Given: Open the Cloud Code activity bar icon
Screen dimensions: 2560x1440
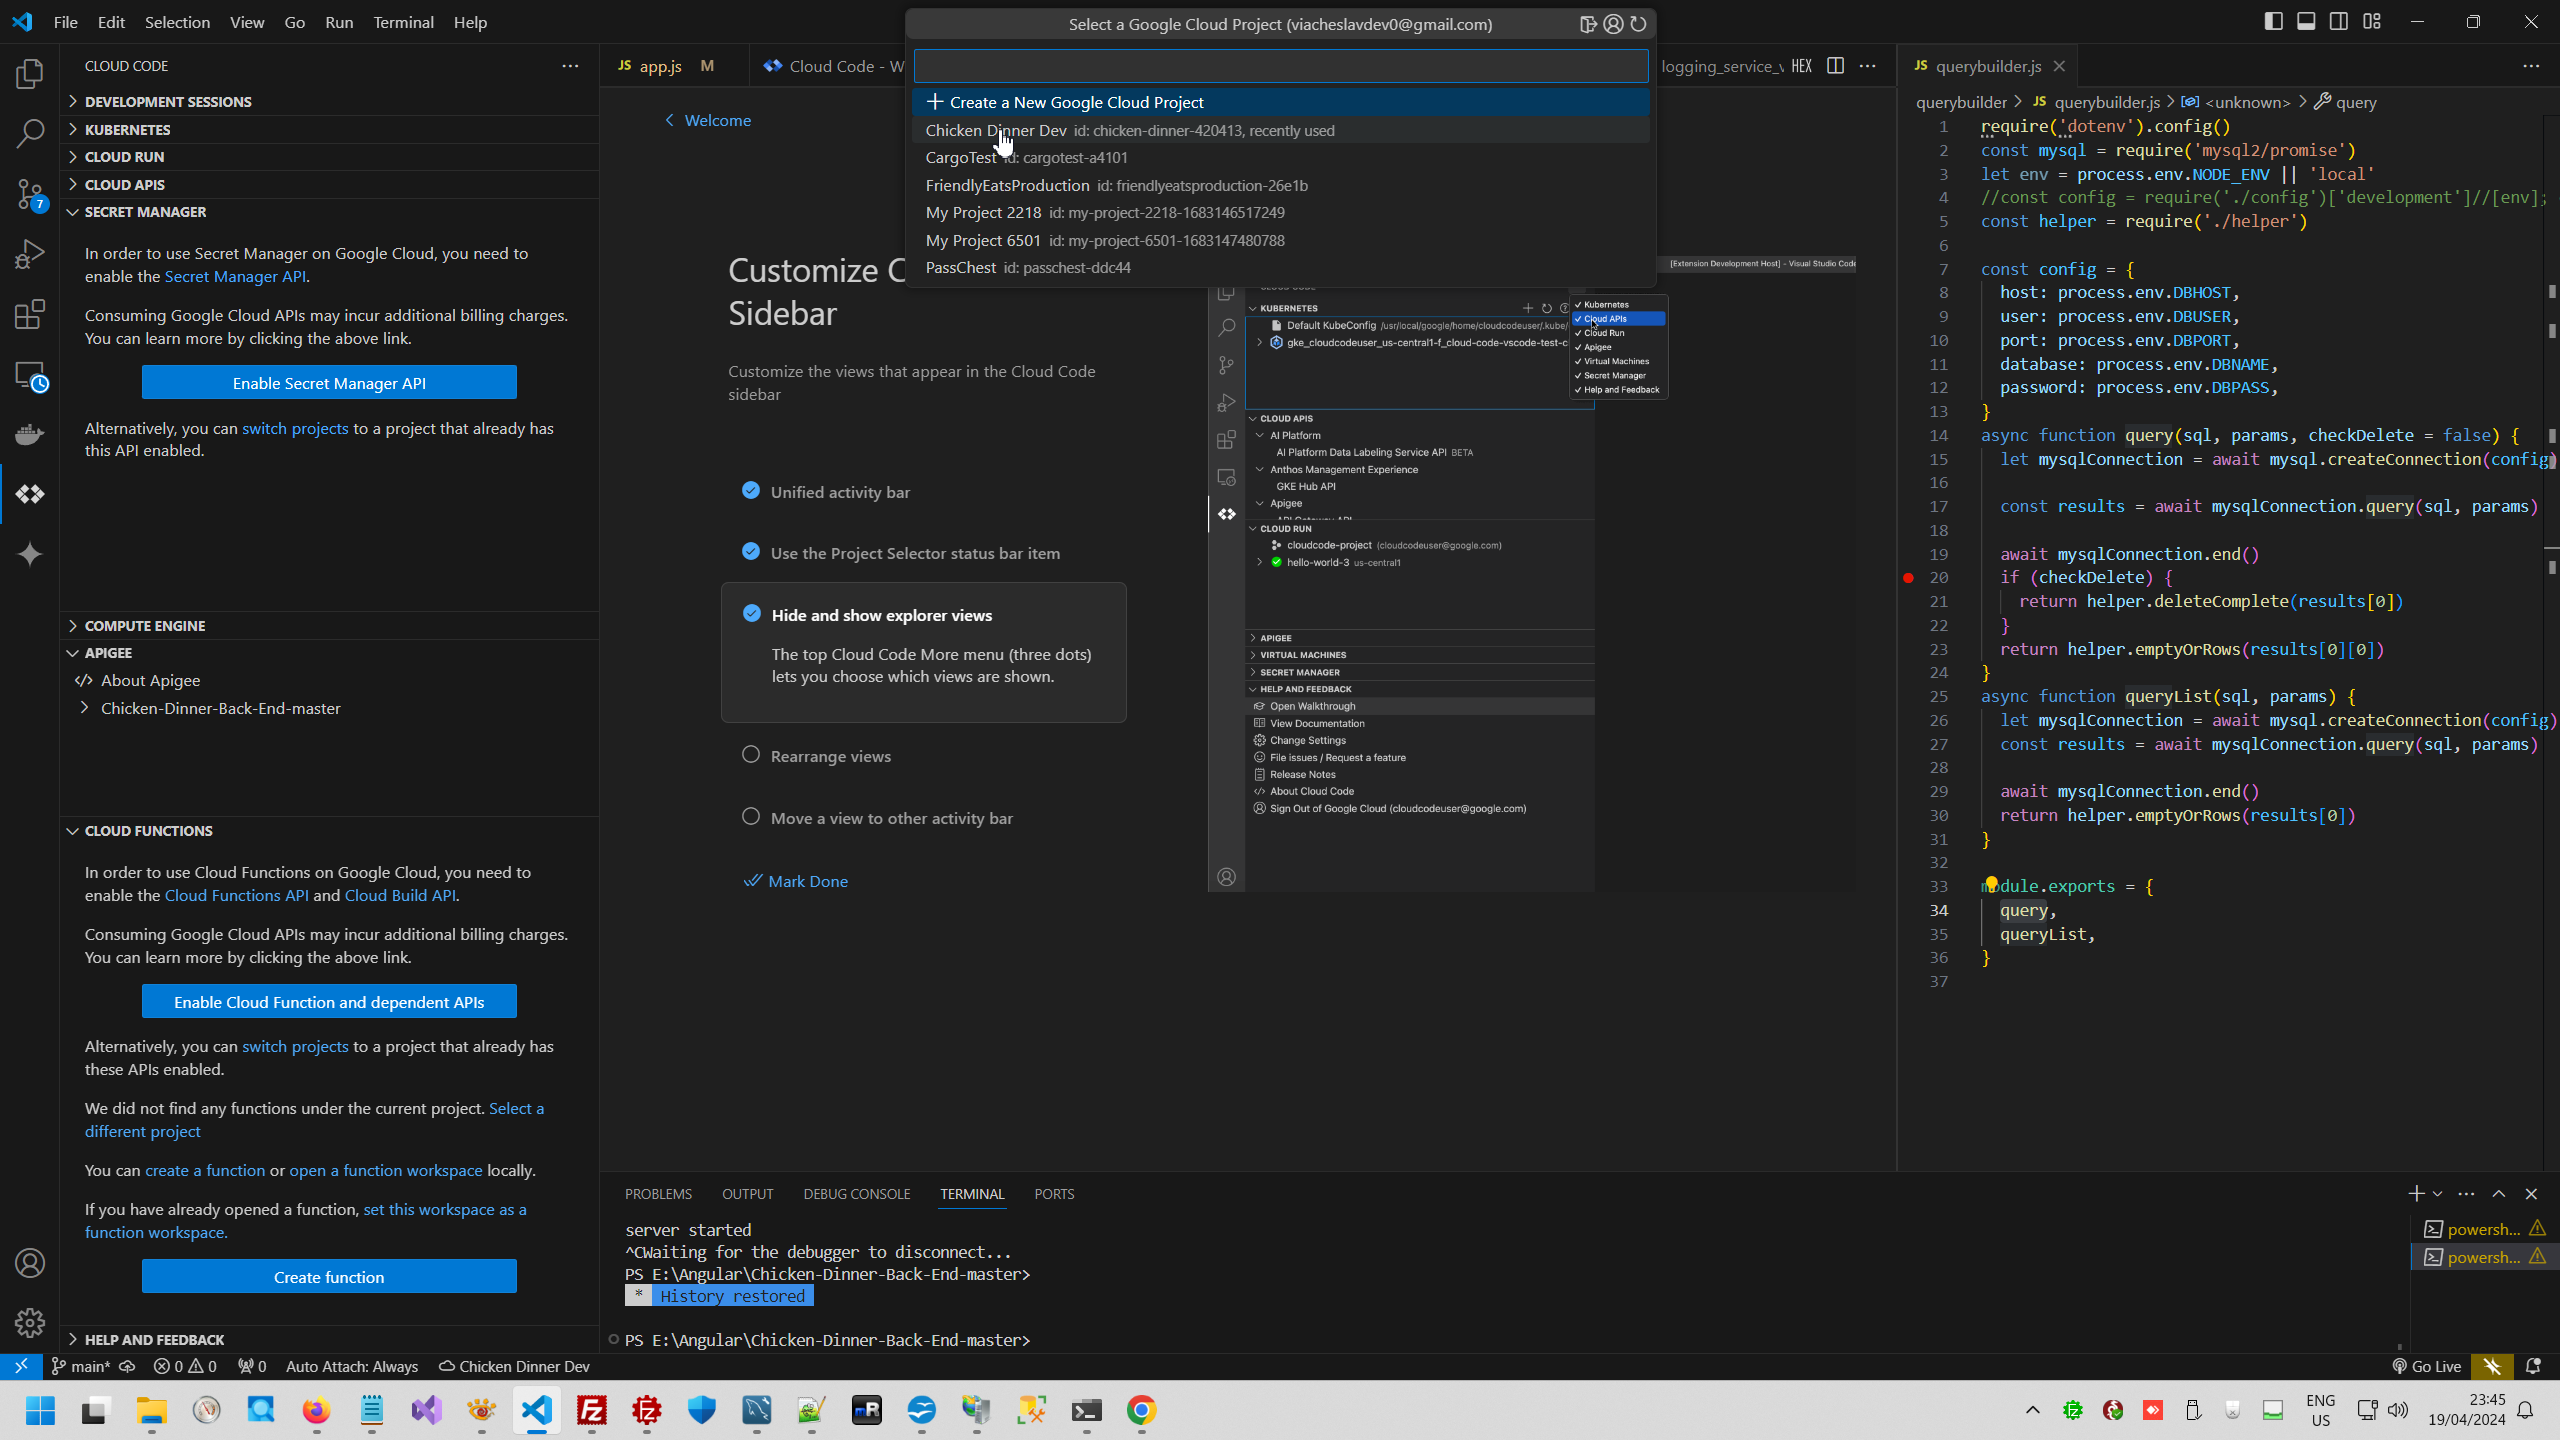Looking at the screenshot, I should point(30,494).
